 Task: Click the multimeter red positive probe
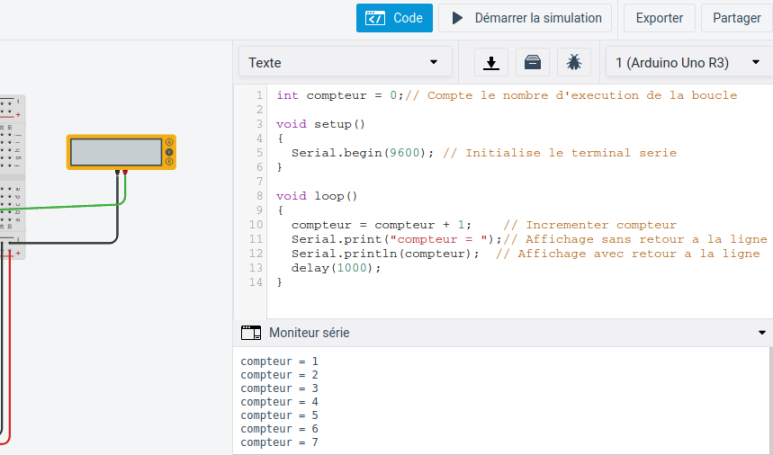click(x=126, y=174)
